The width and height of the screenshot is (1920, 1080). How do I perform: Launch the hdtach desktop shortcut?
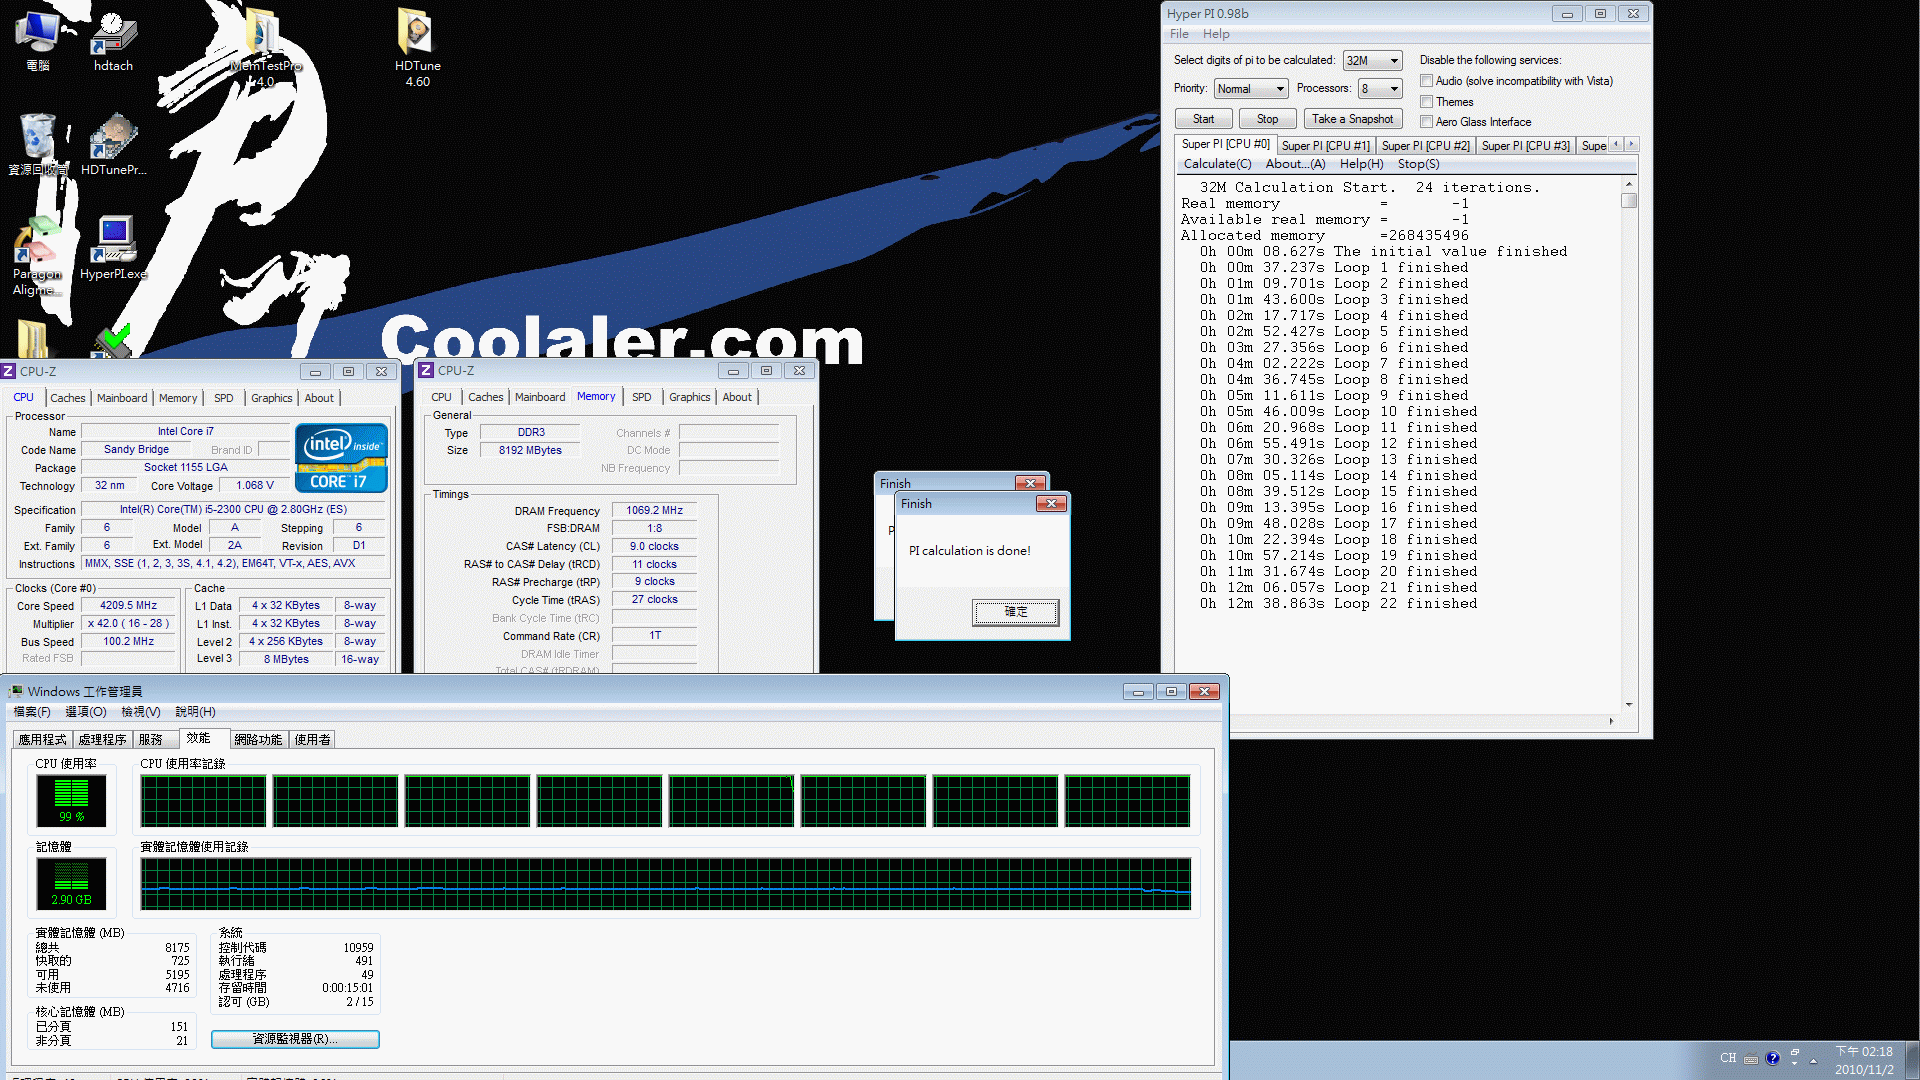[113, 40]
